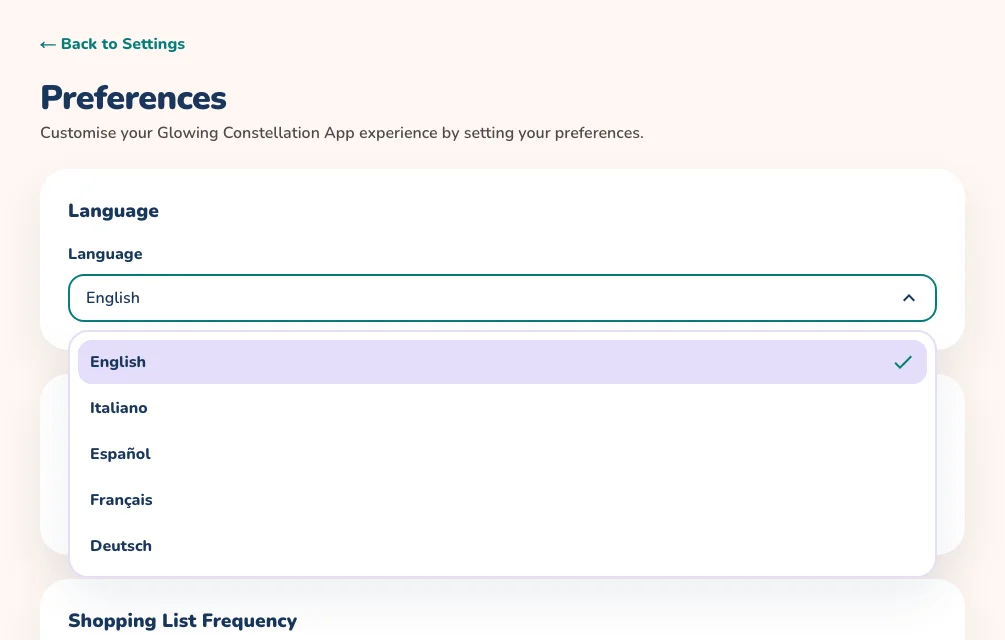Screen dimensions: 1005x640
Task: Click the Shopping List Frequency heading
Action: coord(183,621)
